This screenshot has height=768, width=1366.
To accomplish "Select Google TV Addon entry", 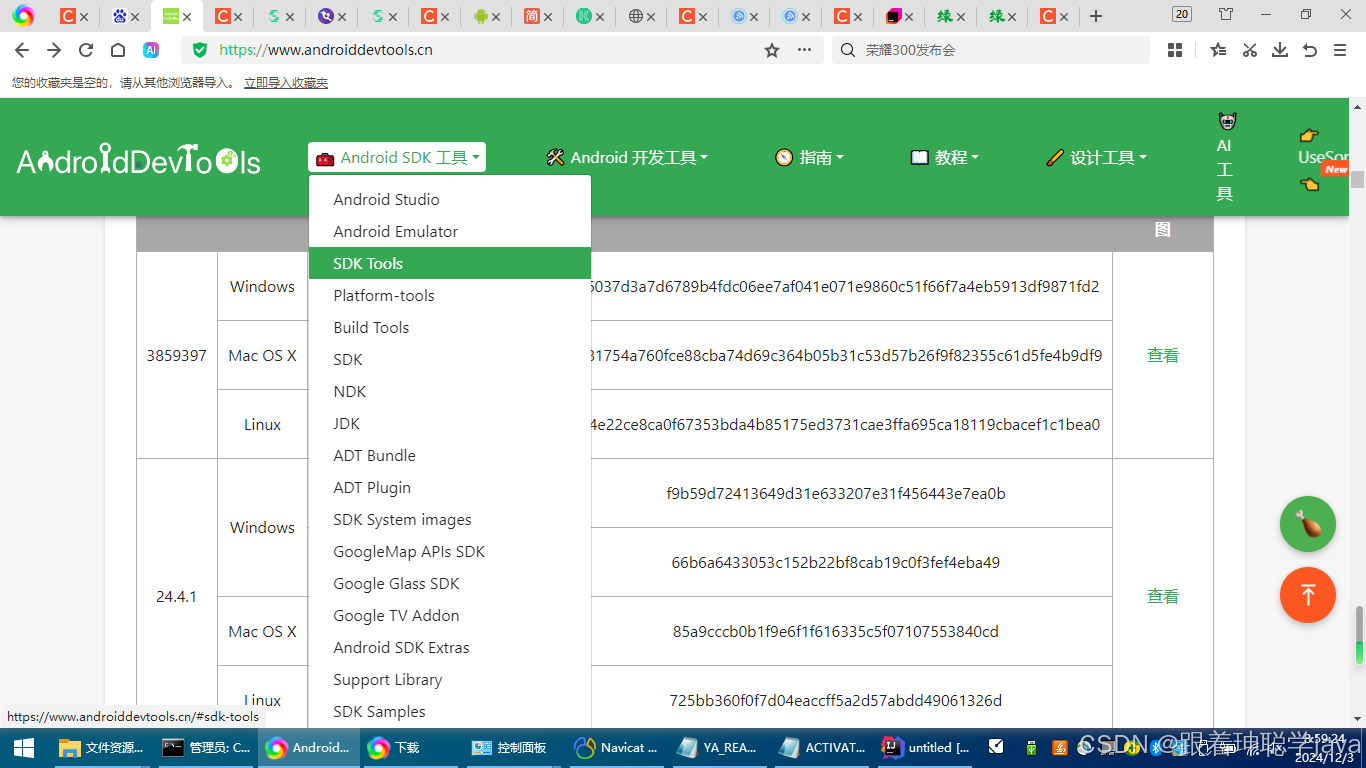I will click(x=450, y=615).
